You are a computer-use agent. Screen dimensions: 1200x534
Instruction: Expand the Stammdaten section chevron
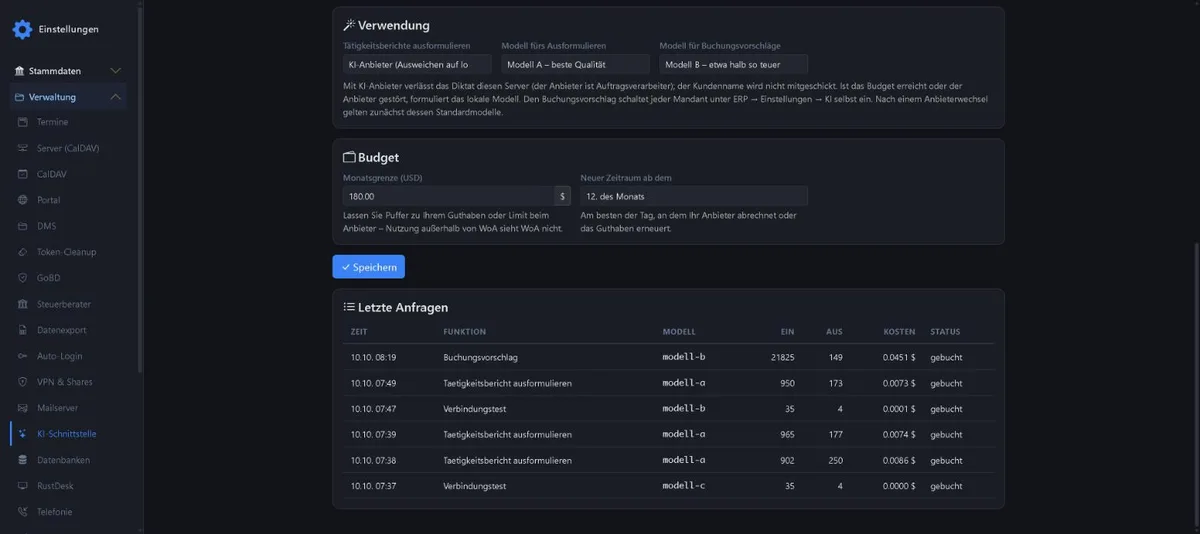pyautogui.click(x=116, y=71)
